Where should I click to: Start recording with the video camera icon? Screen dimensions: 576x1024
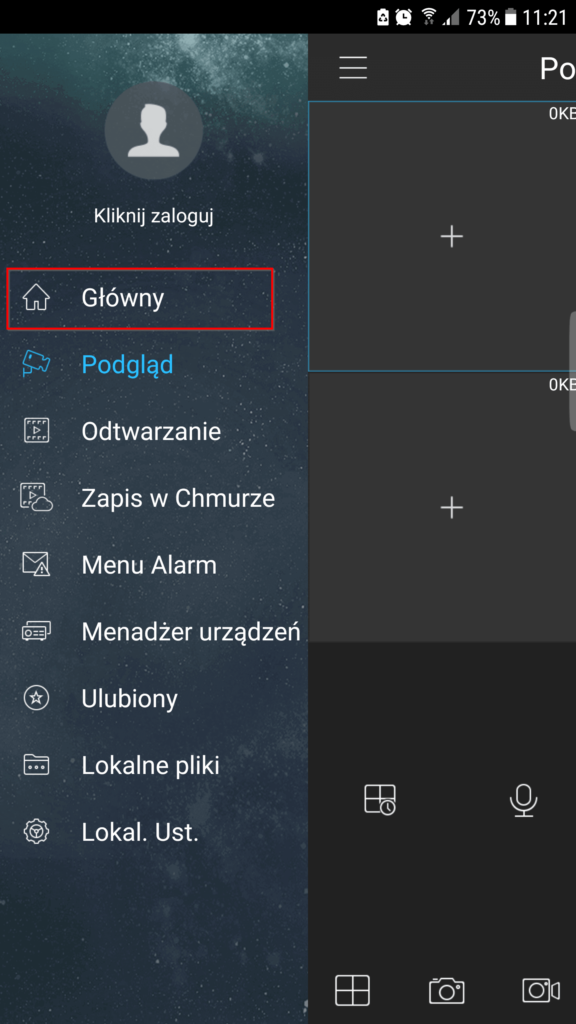point(539,990)
